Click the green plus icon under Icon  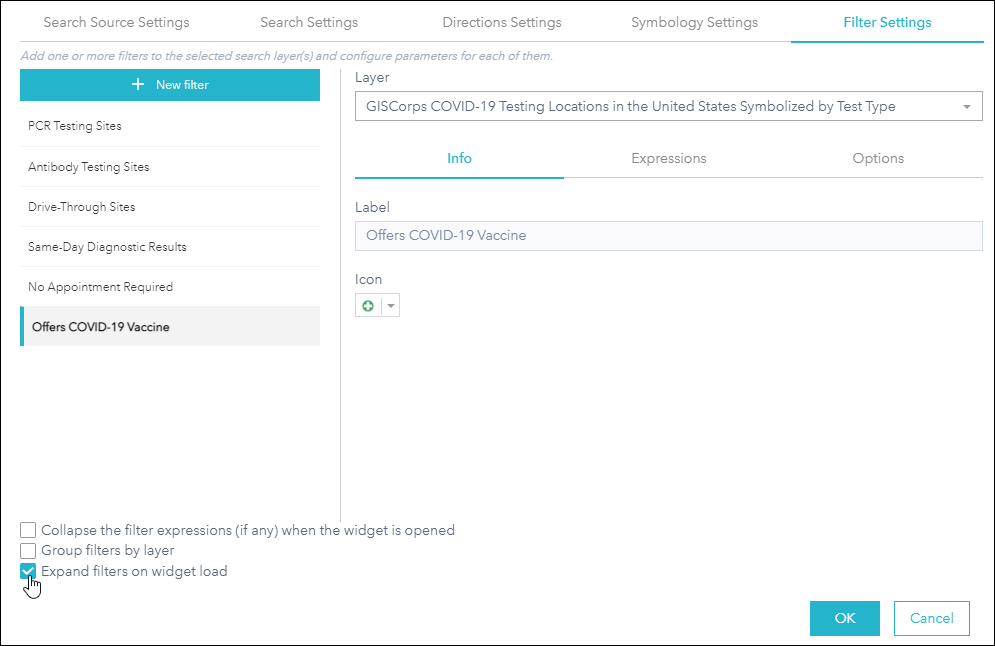tap(368, 306)
